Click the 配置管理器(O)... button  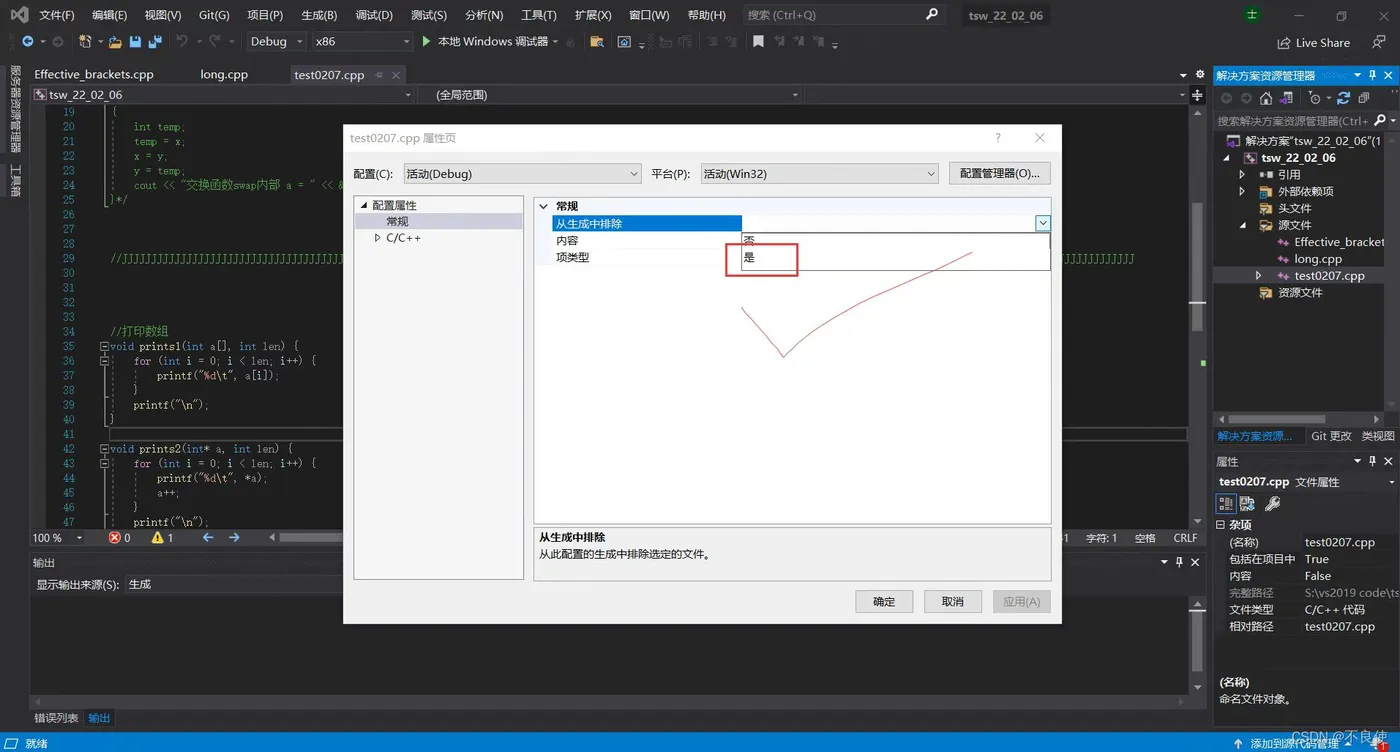click(1000, 173)
